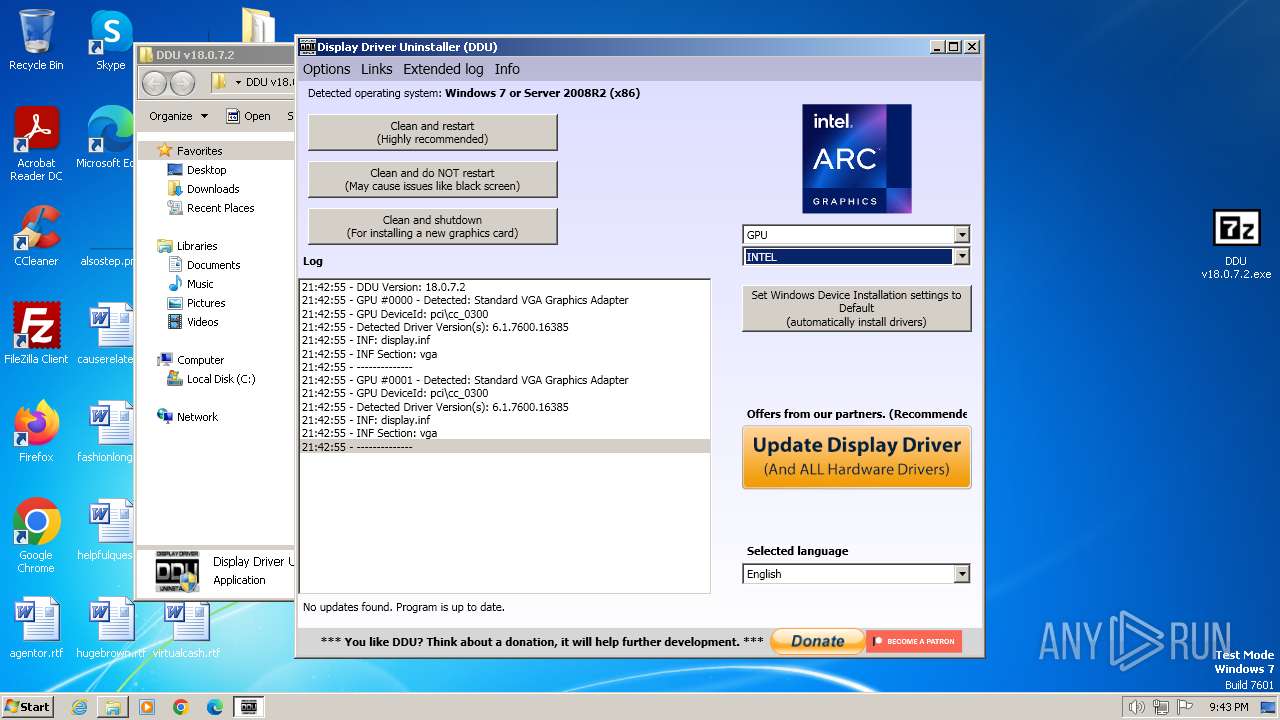Open the media player taskbar icon
Viewport: 1280px width, 720px height.
(147, 707)
